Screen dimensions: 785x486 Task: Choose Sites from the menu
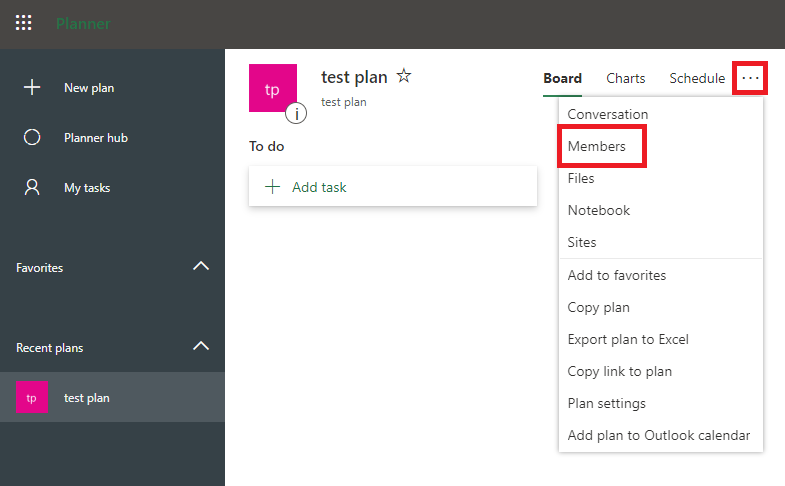[x=661, y=242]
